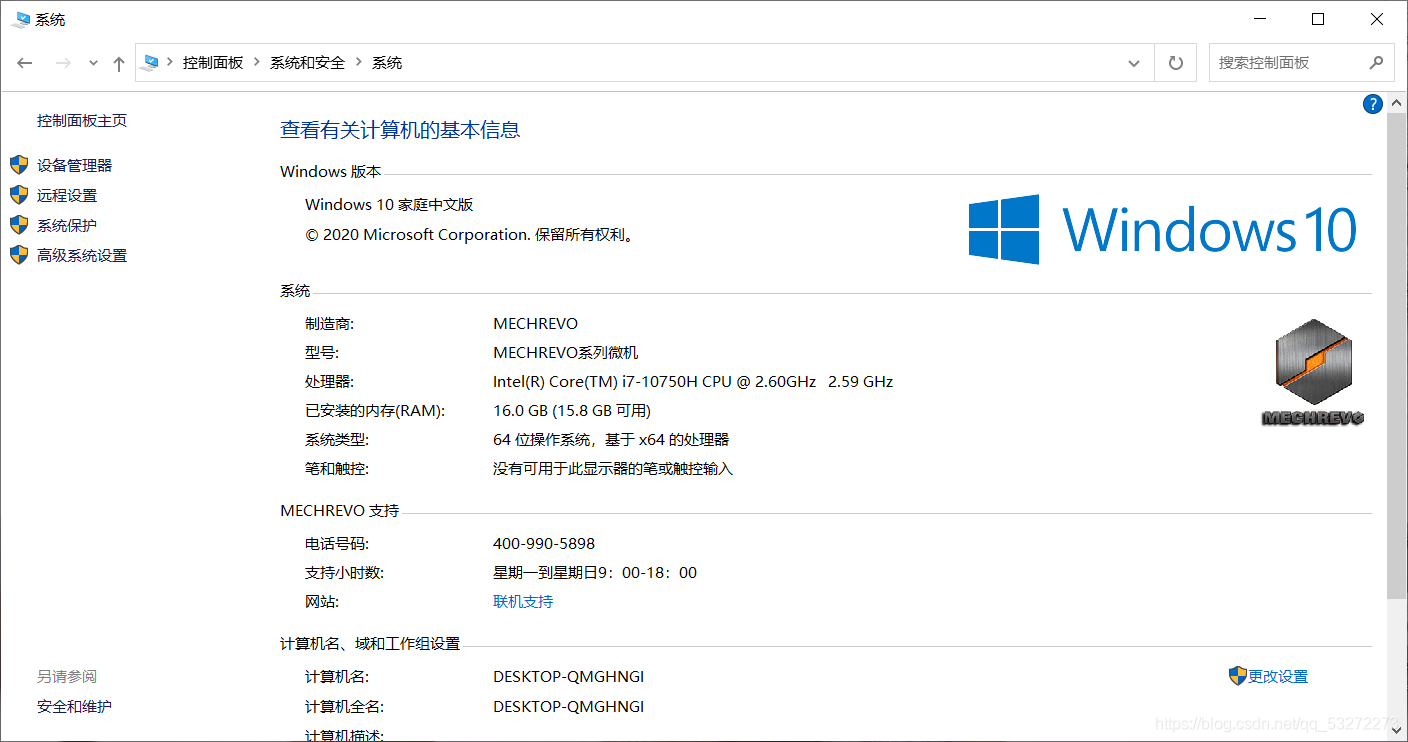The image size is (1408, 742).
Task: Click the shield icon beside 系统保护
Action: pos(19,225)
